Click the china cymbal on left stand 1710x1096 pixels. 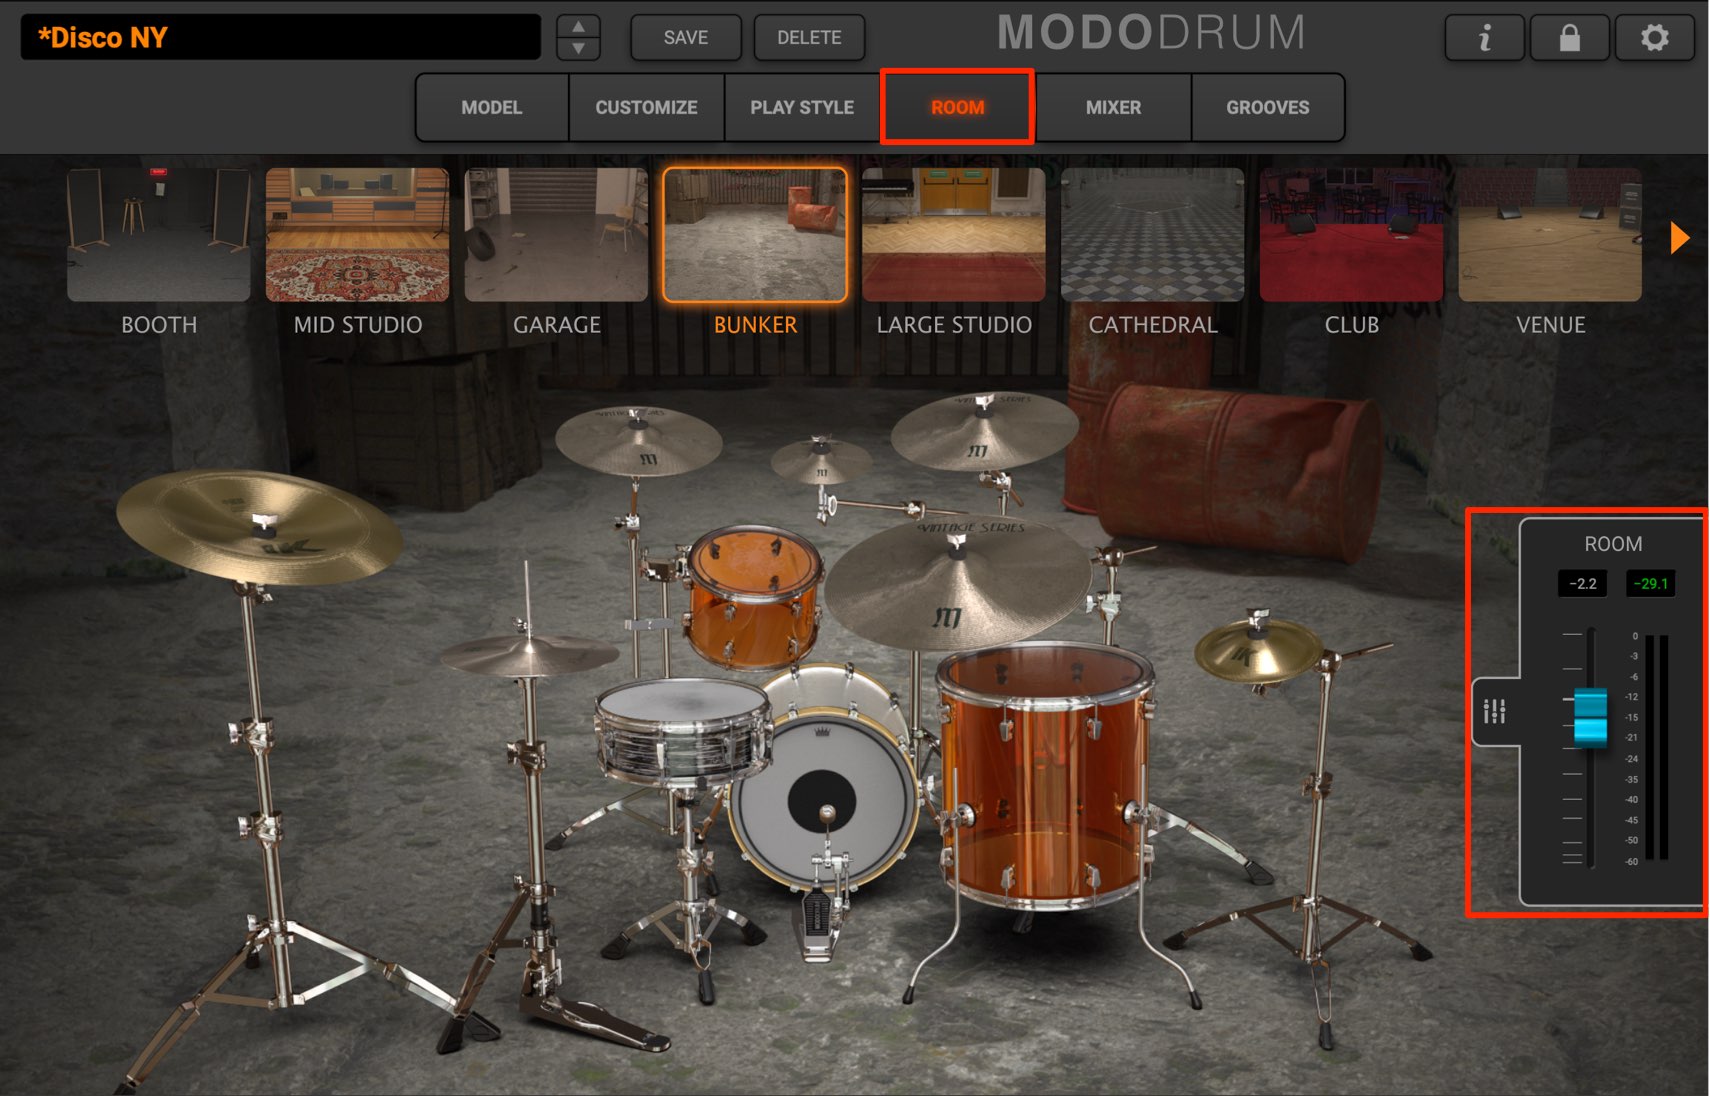260,525
